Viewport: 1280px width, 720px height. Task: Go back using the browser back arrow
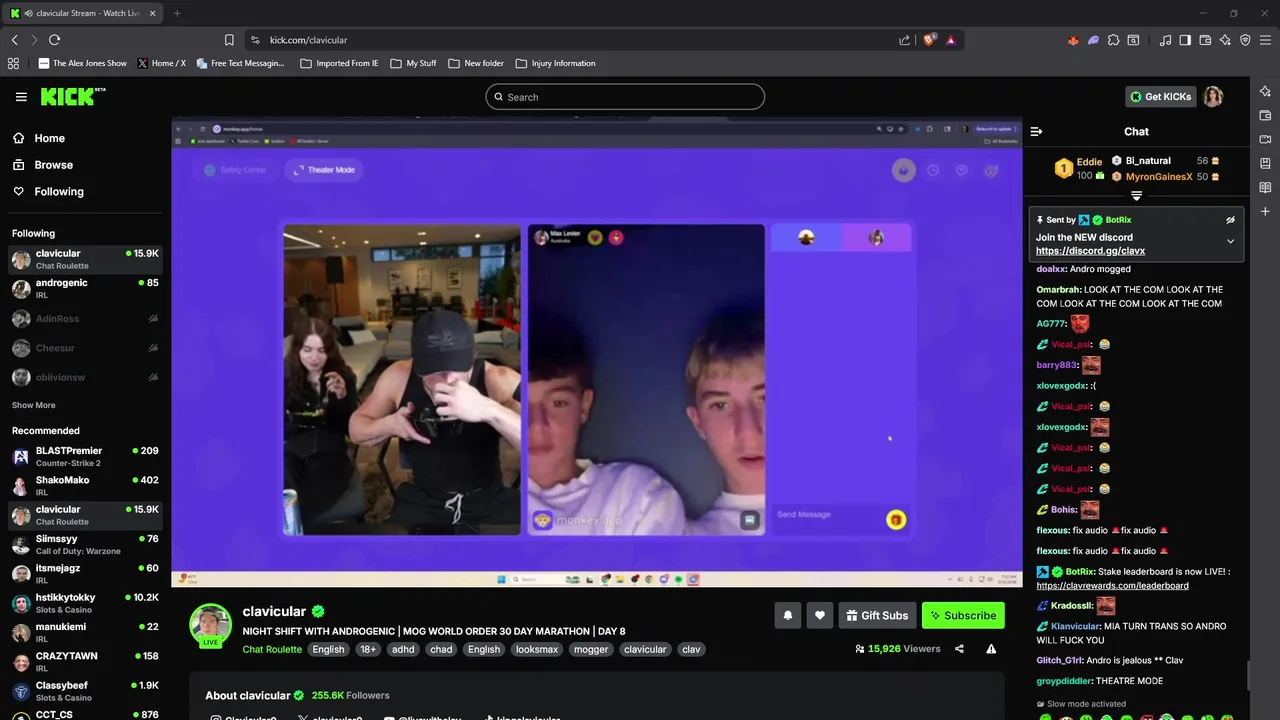click(14, 40)
